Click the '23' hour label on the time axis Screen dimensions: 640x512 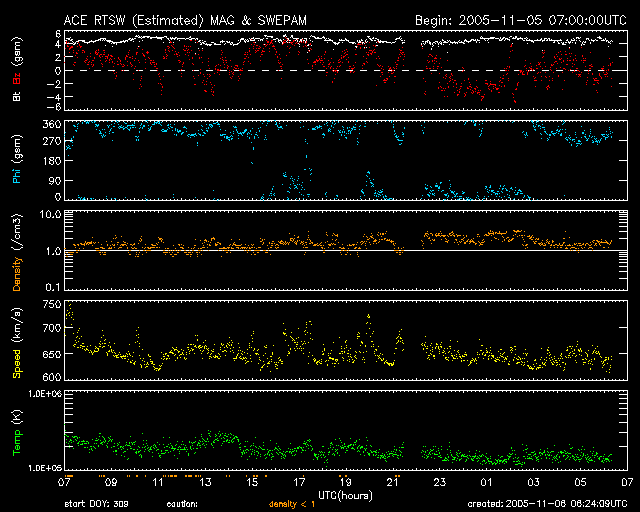[440, 483]
